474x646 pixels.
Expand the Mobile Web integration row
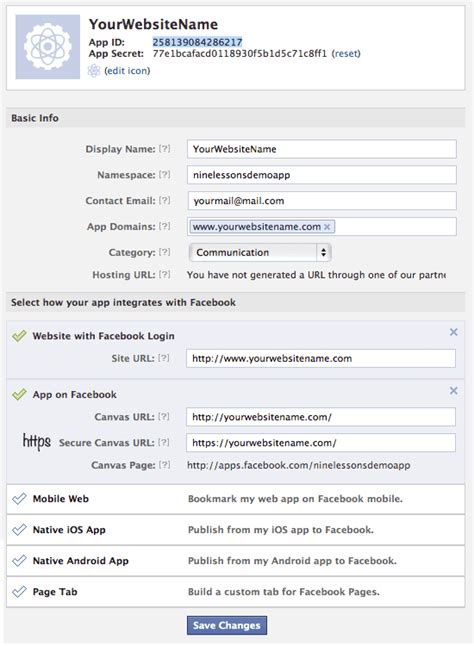point(236,499)
